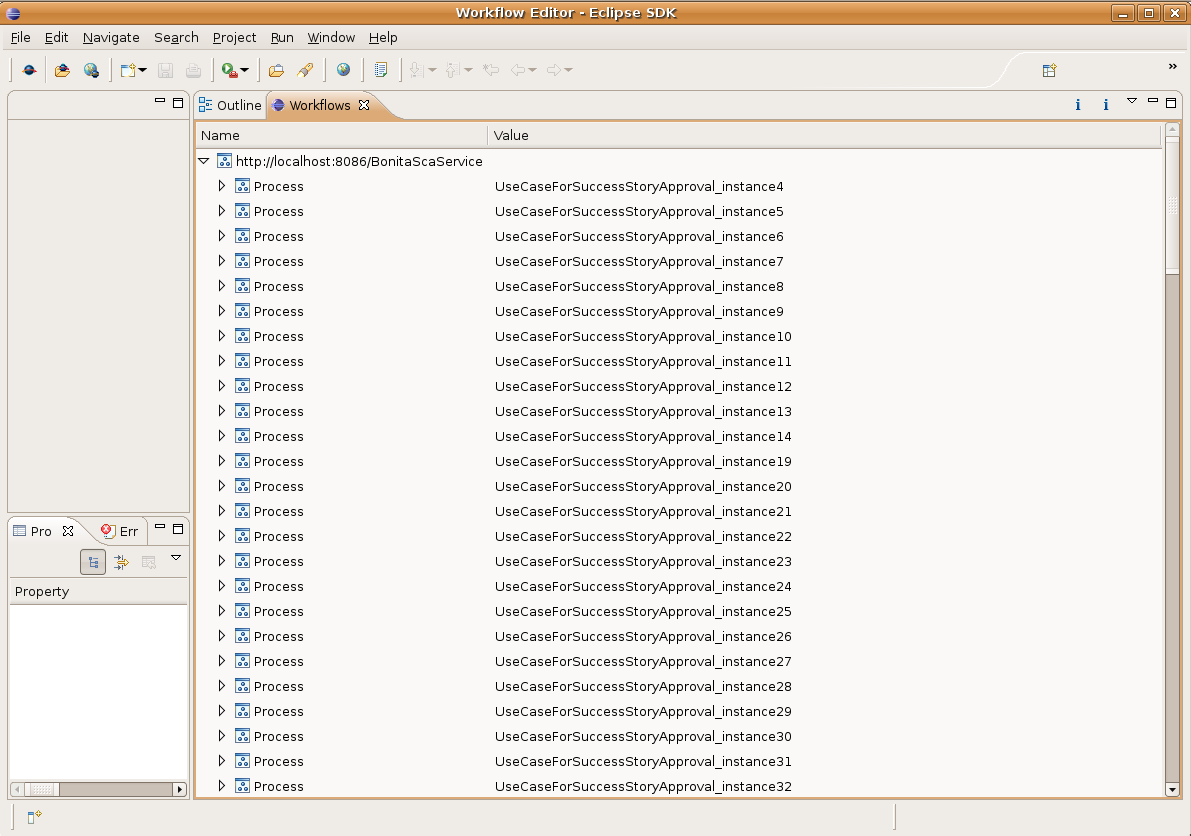
Task: Click the red planet toolbar icon
Action: [29, 70]
